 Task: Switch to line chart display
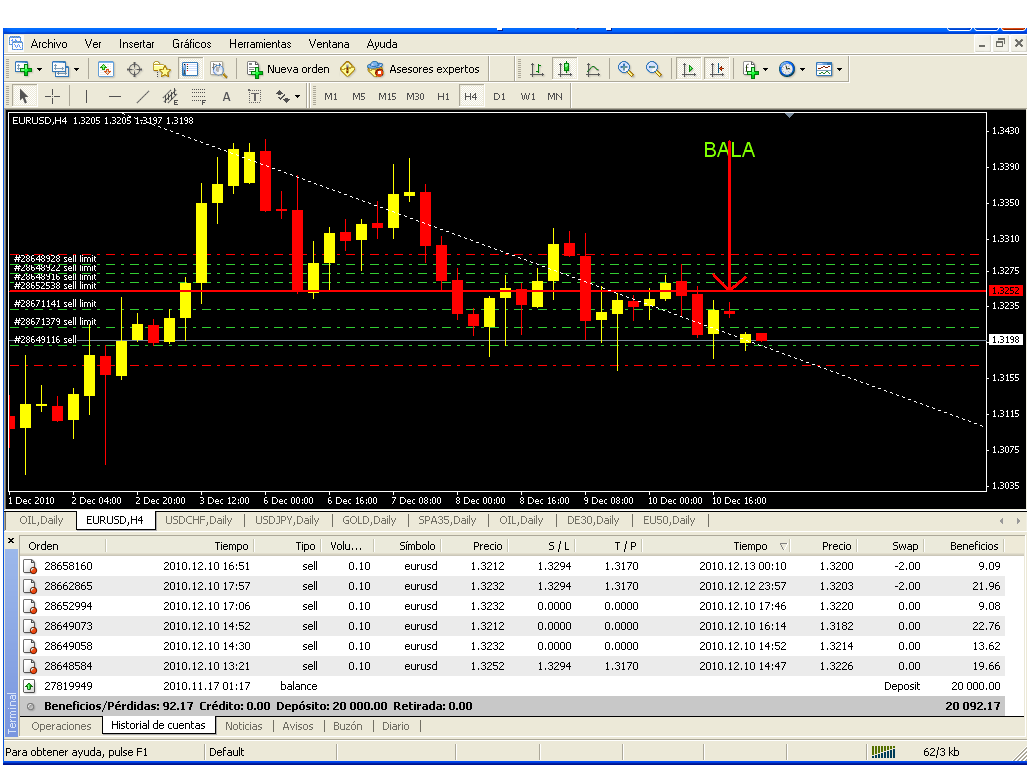[592, 69]
